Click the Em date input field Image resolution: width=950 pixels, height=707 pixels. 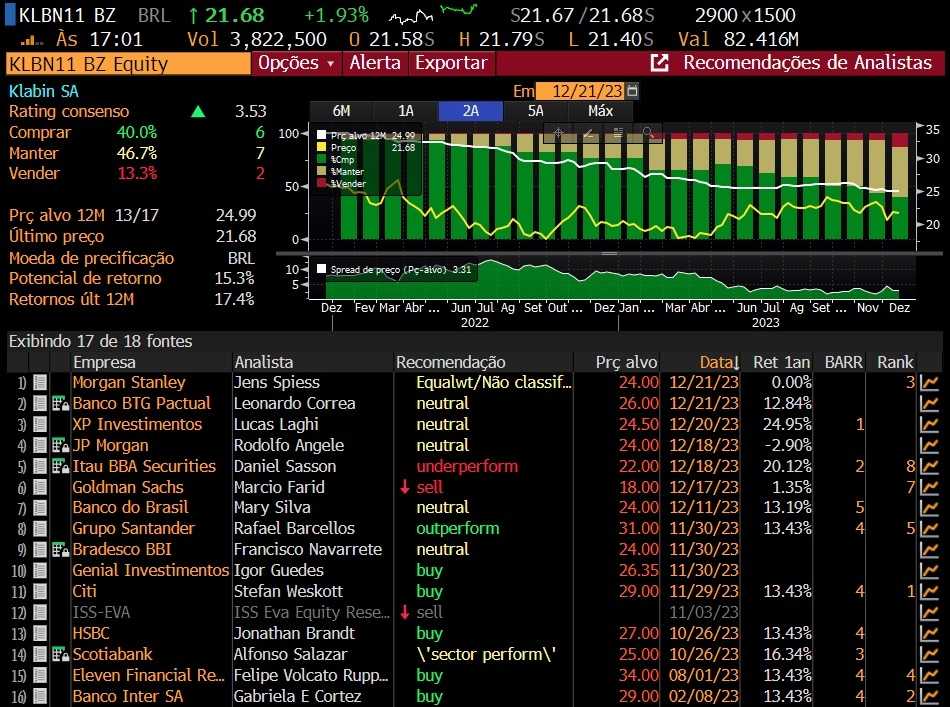click(580, 91)
